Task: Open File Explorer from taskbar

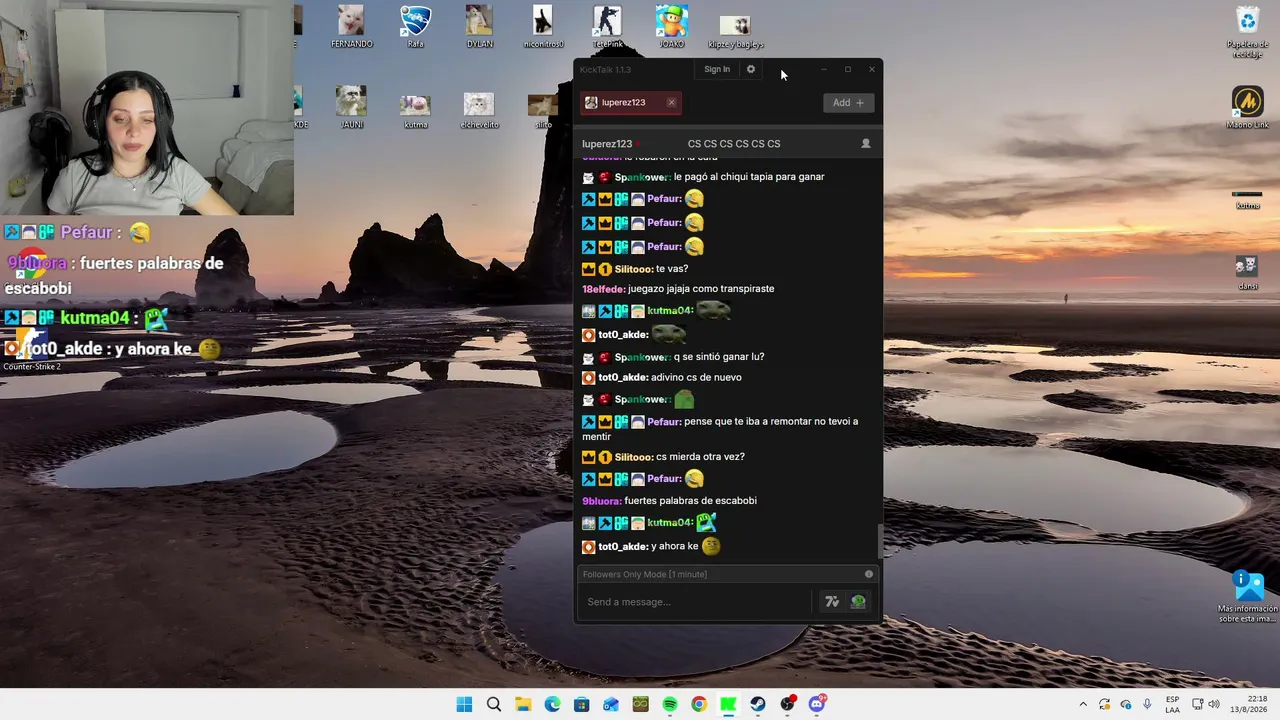Action: (523, 704)
